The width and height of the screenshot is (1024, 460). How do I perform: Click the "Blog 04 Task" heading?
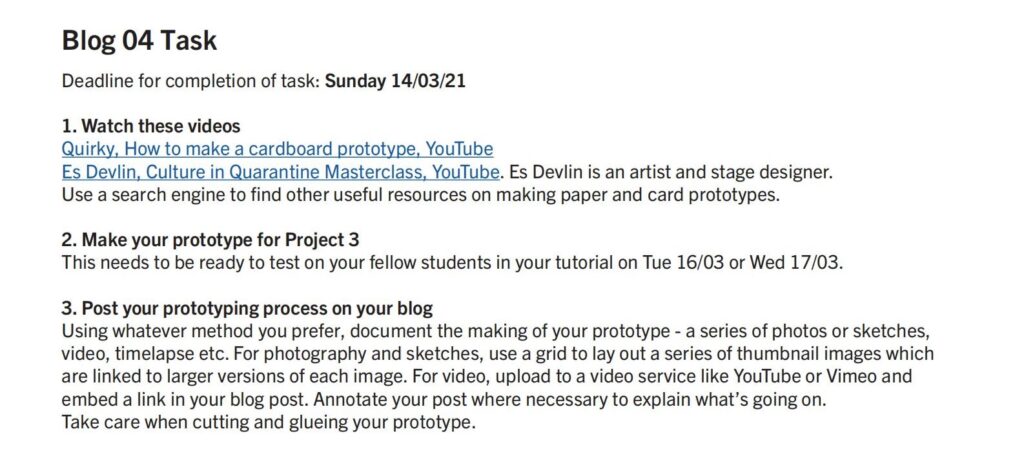point(139,41)
